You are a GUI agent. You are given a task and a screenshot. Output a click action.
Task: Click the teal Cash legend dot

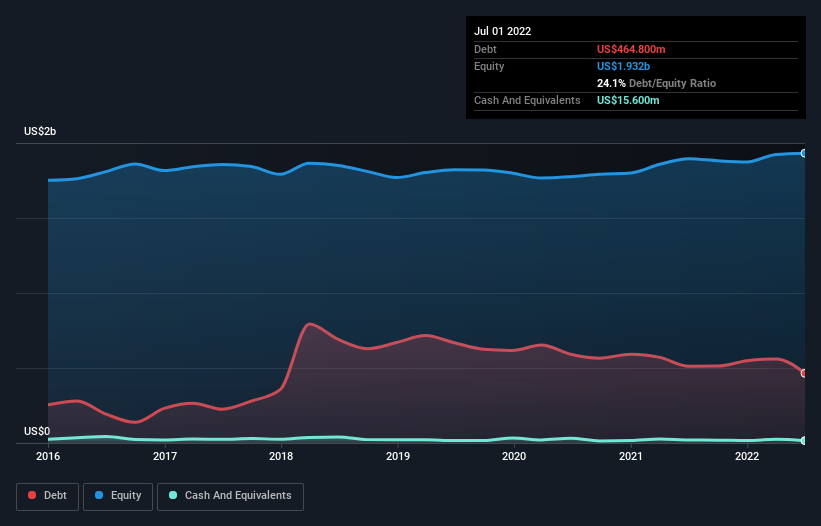[173, 495]
